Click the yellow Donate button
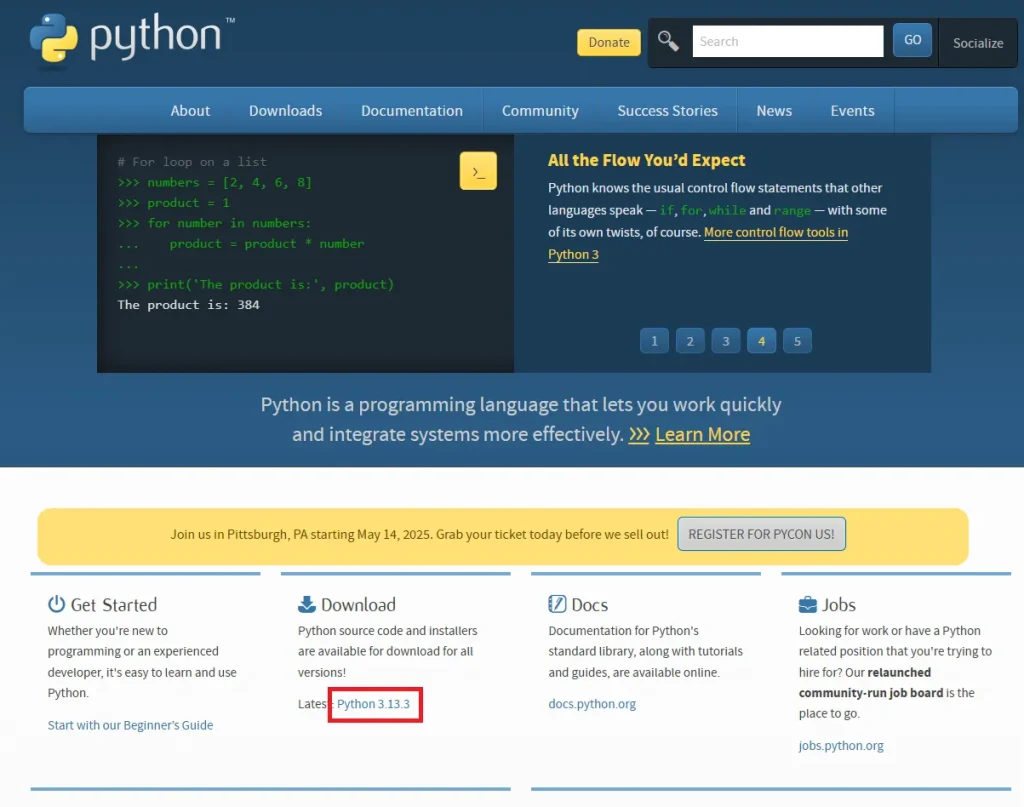 coord(609,42)
